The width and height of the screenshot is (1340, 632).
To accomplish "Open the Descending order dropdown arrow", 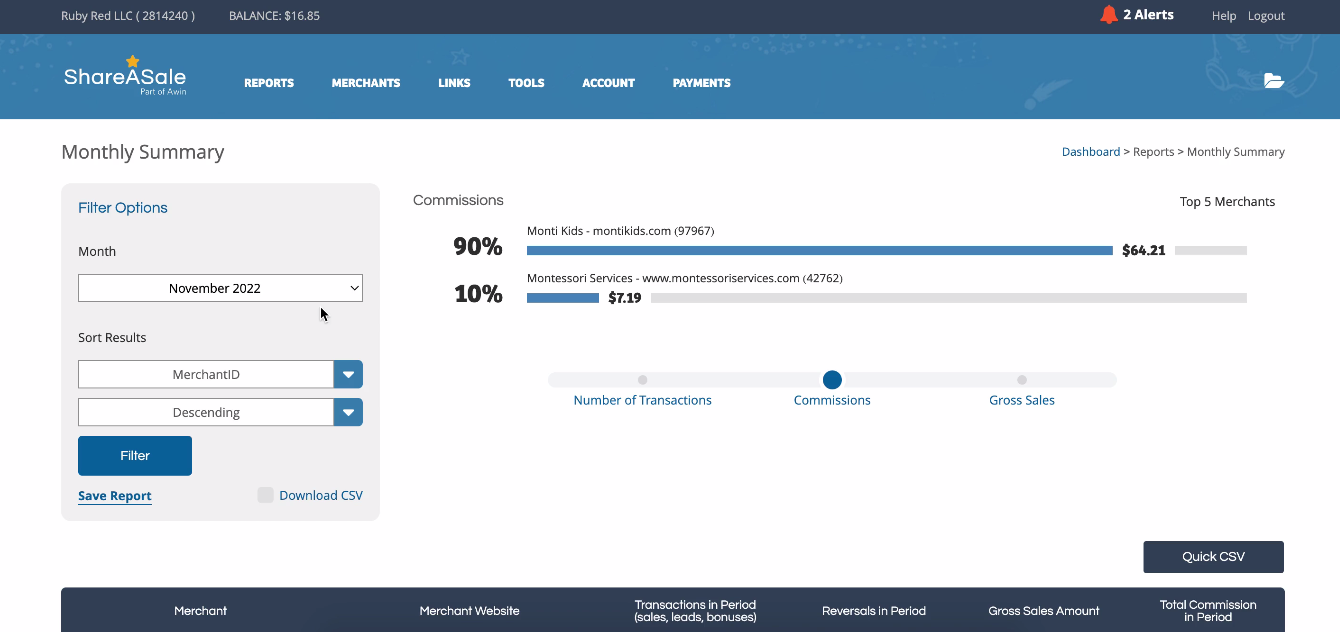I will pyautogui.click(x=348, y=412).
